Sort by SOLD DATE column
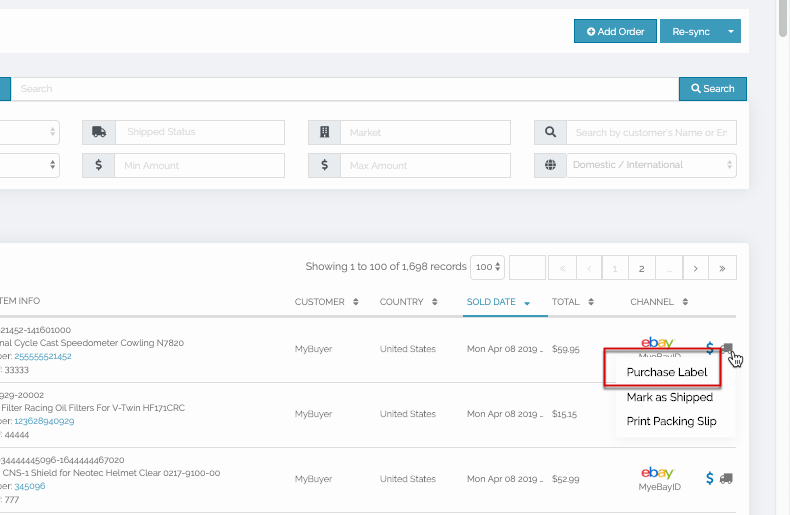Viewport: 790px width, 515px height. pos(498,302)
